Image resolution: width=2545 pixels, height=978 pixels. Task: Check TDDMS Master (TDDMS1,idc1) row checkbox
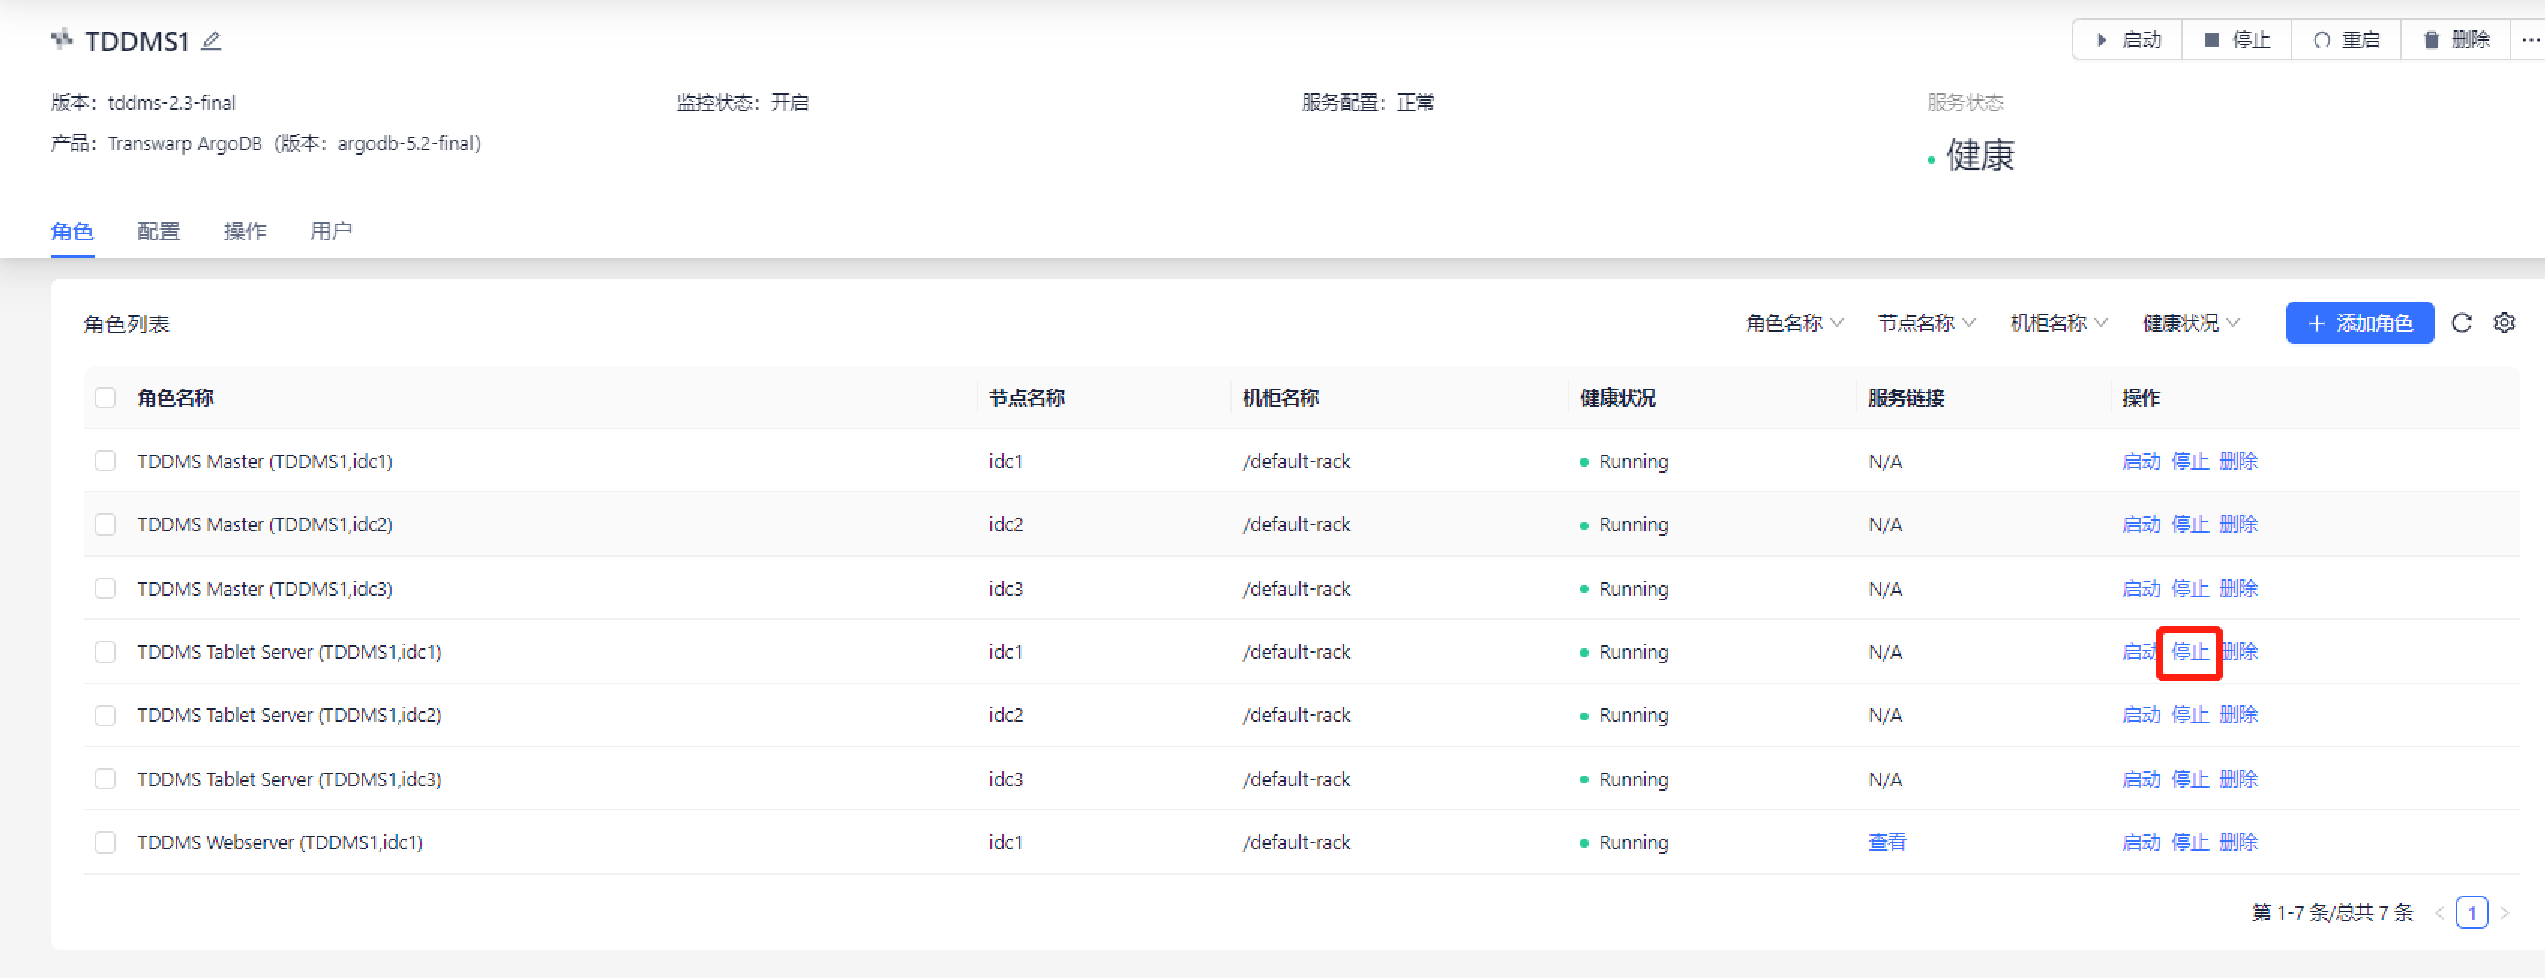point(105,461)
